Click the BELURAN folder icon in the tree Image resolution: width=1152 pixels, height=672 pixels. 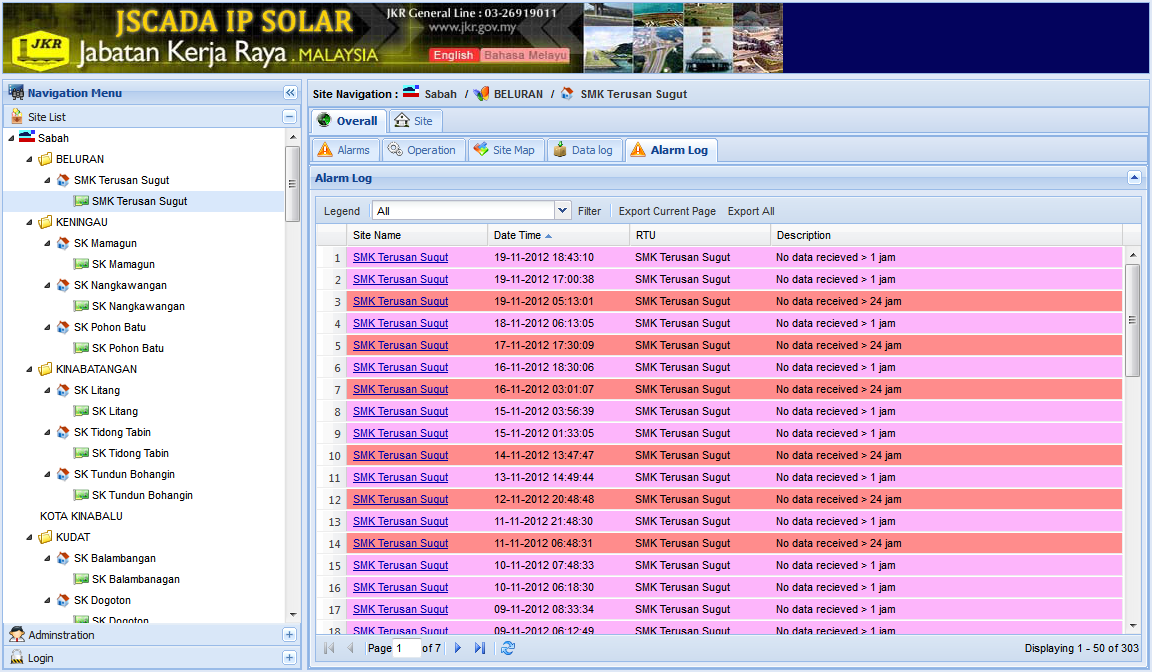pos(45,159)
